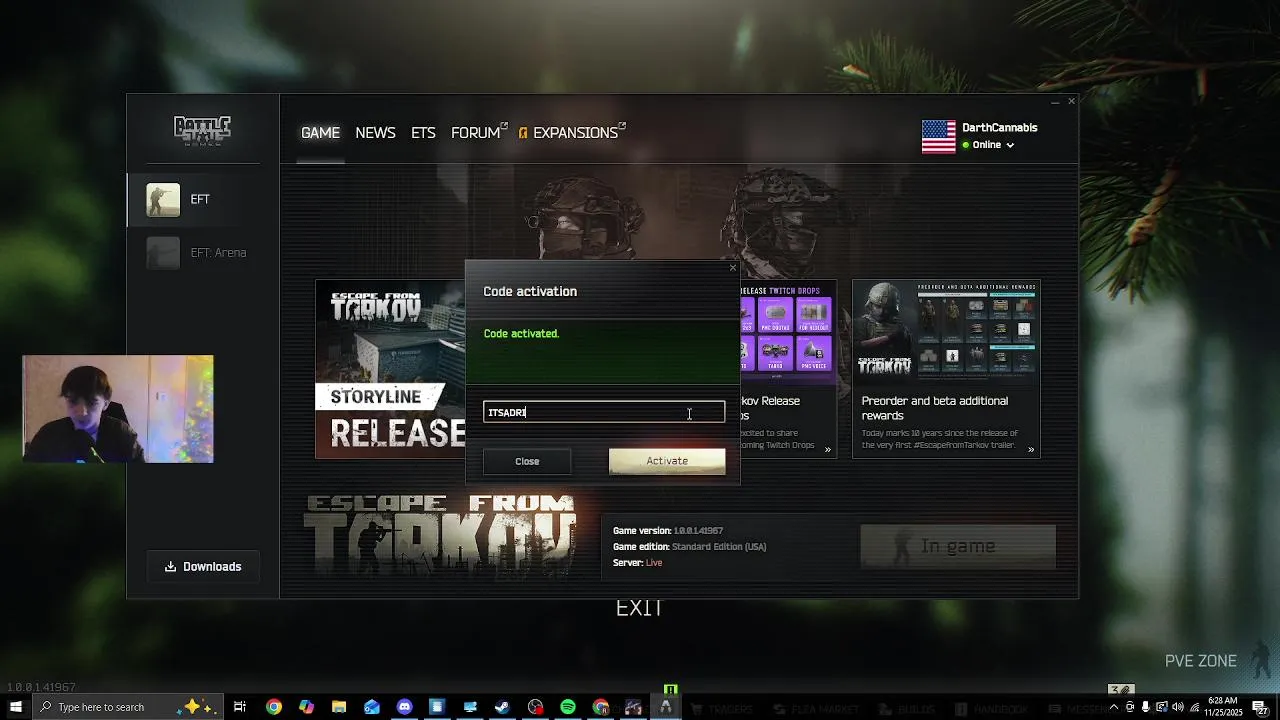Open the Windows Start menu

coord(15,707)
